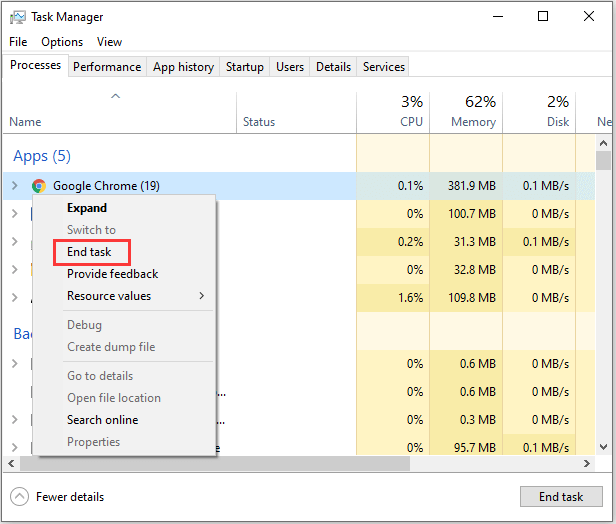Screen dimensions: 616x524
Task: Click the 31.3 MB memory cell
Action: pos(466,242)
